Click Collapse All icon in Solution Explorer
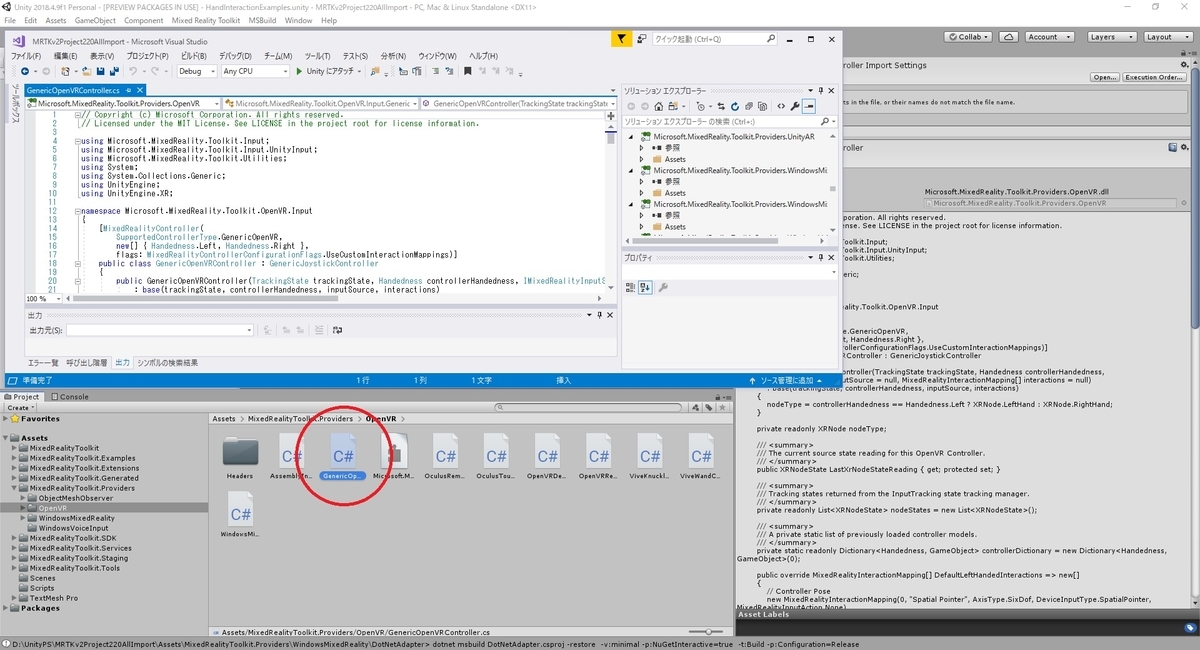1200x650 pixels. pos(749,106)
